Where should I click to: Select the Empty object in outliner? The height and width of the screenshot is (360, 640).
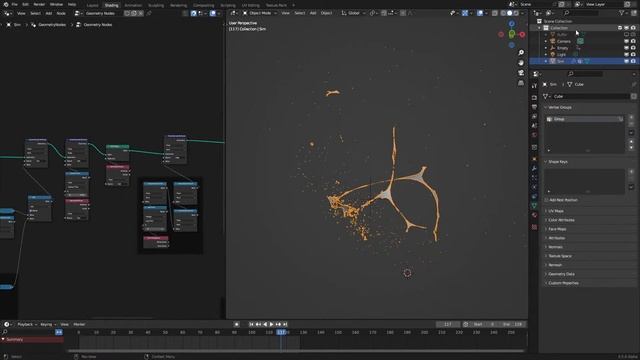pyautogui.click(x=562, y=48)
